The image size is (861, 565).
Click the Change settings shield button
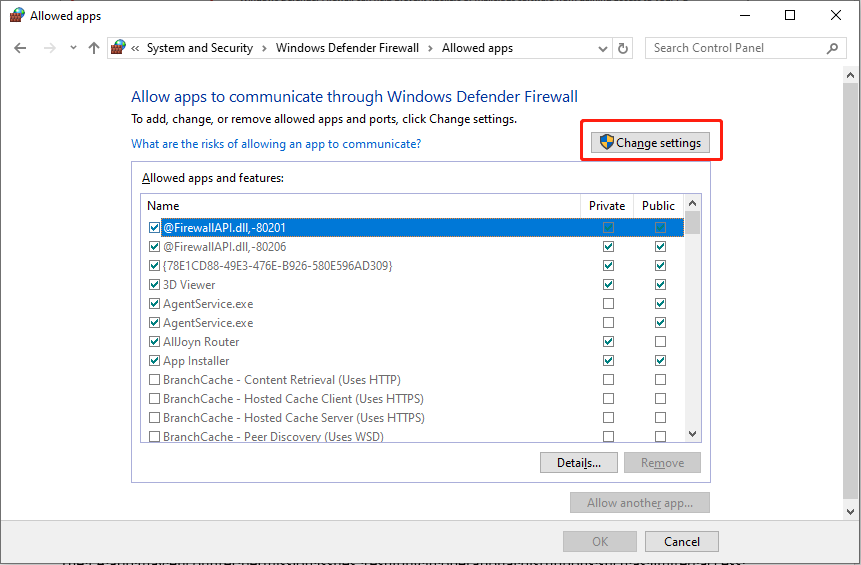point(650,143)
